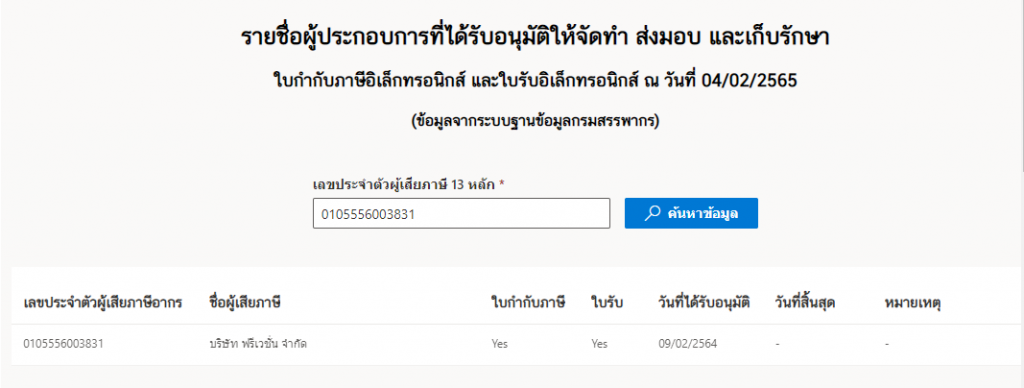1024x388 pixels.
Task: Click tax ID 0105556003831 in the result row
Action: click(63, 344)
